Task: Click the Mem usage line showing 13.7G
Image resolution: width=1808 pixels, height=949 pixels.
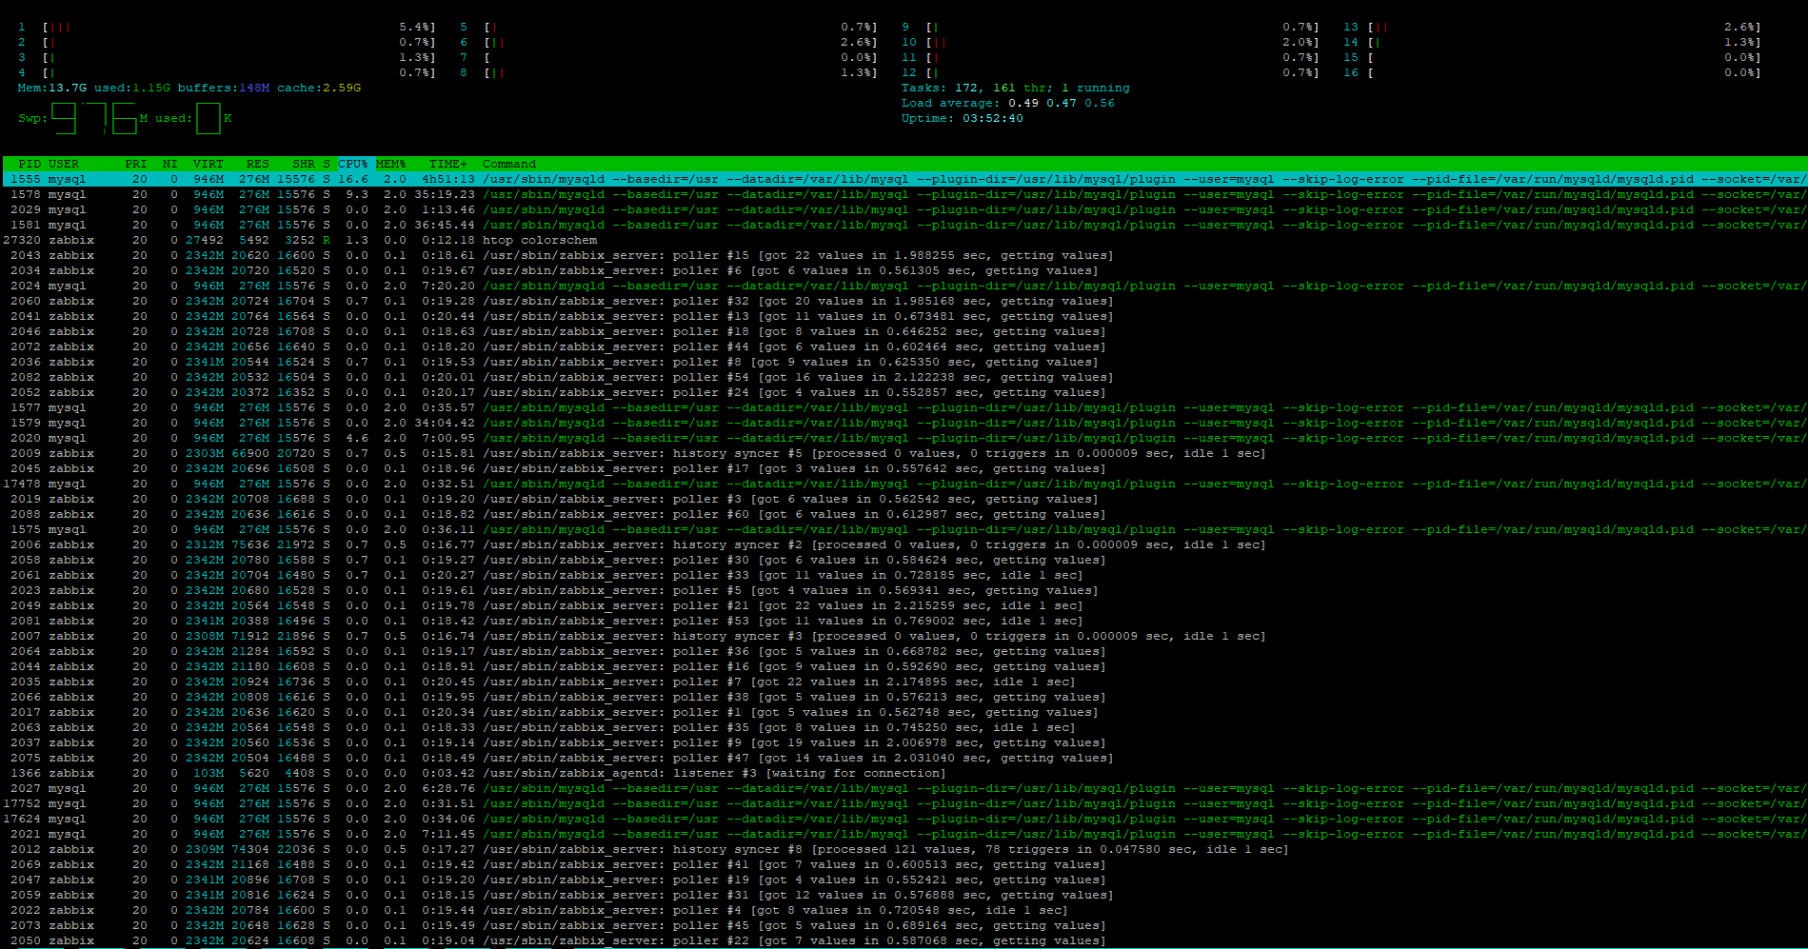Action: tap(189, 88)
